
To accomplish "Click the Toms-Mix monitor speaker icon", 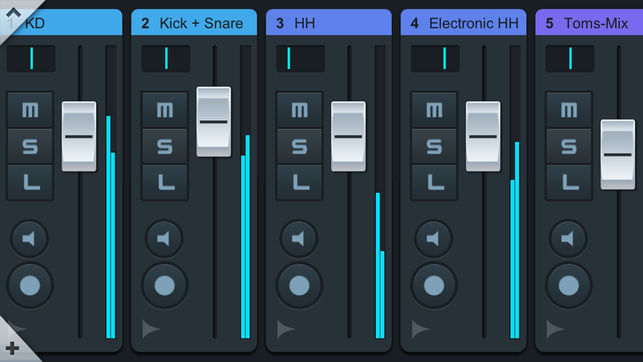I will click(x=568, y=239).
